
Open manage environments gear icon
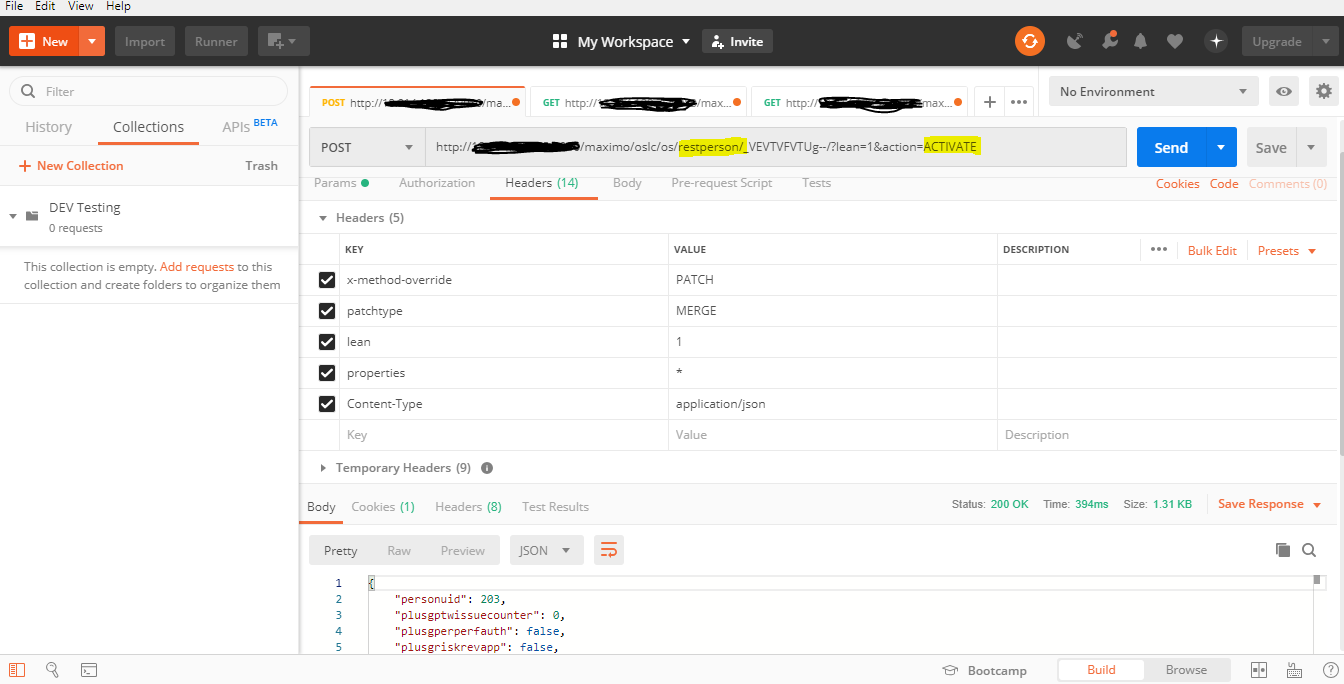point(1324,91)
